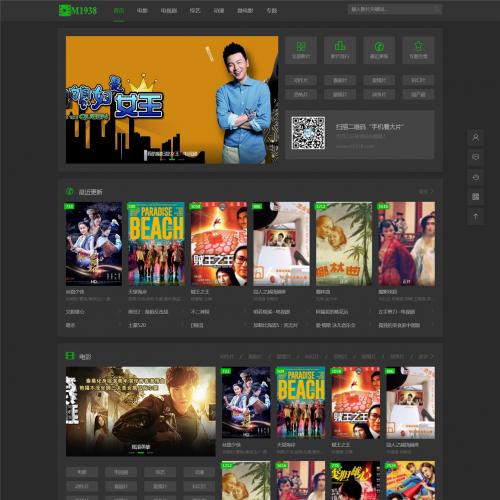Open the 喜剧片 genre button beside the banner
Image resolution: width=500 pixels, height=500 pixels.
pyautogui.click(x=340, y=80)
